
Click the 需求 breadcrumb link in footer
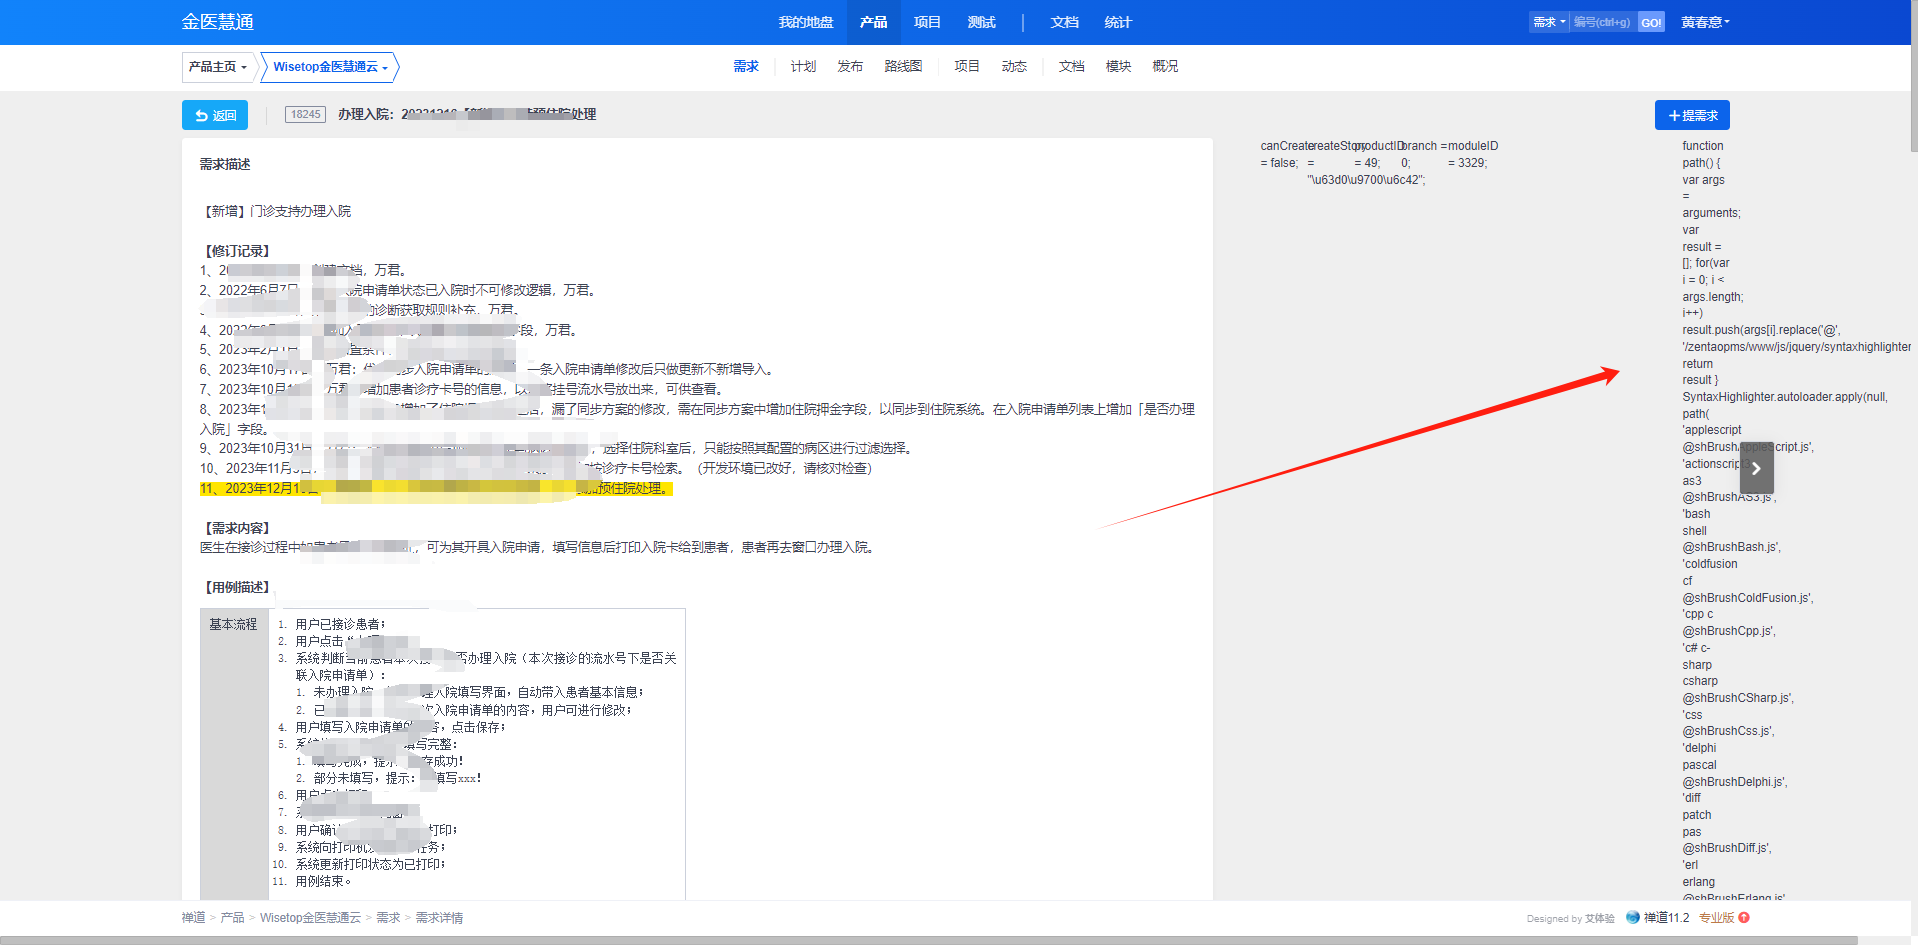(388, 917)
